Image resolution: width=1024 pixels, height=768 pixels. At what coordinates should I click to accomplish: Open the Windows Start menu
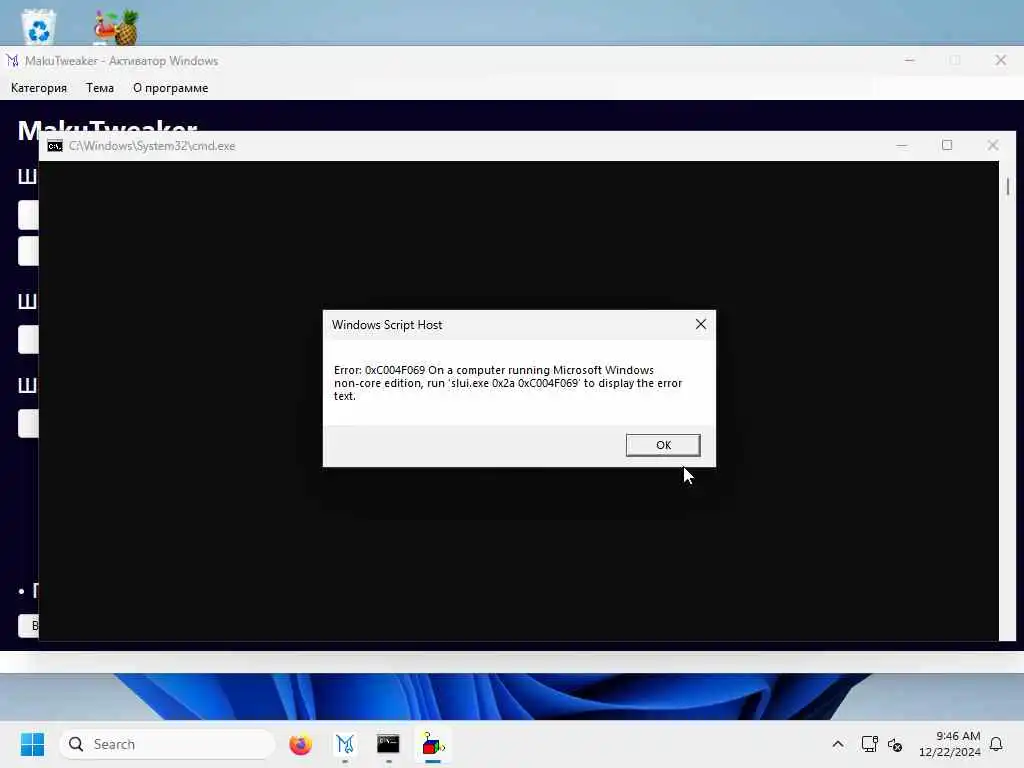pyautogui.click(x=32, y=744)
